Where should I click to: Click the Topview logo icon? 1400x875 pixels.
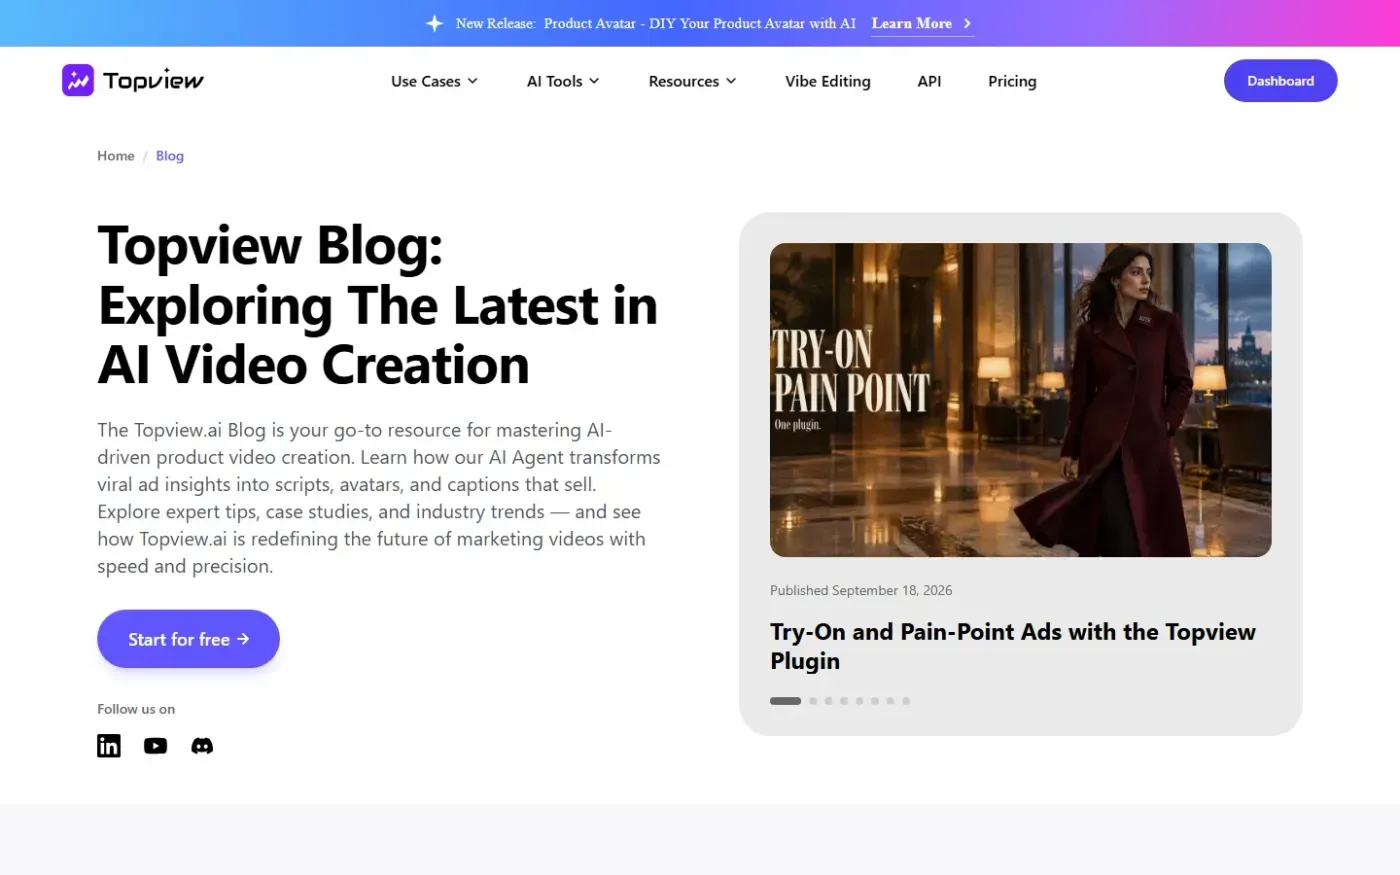(x=78, y=80)
